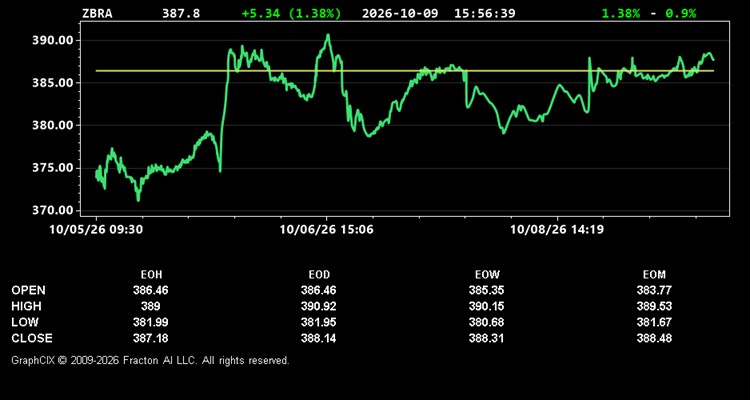Select the EOH low value 381.99
Image resolution: width=750 pixels, height=400 pixels.
pyautogui.click(x=151, y=322)
